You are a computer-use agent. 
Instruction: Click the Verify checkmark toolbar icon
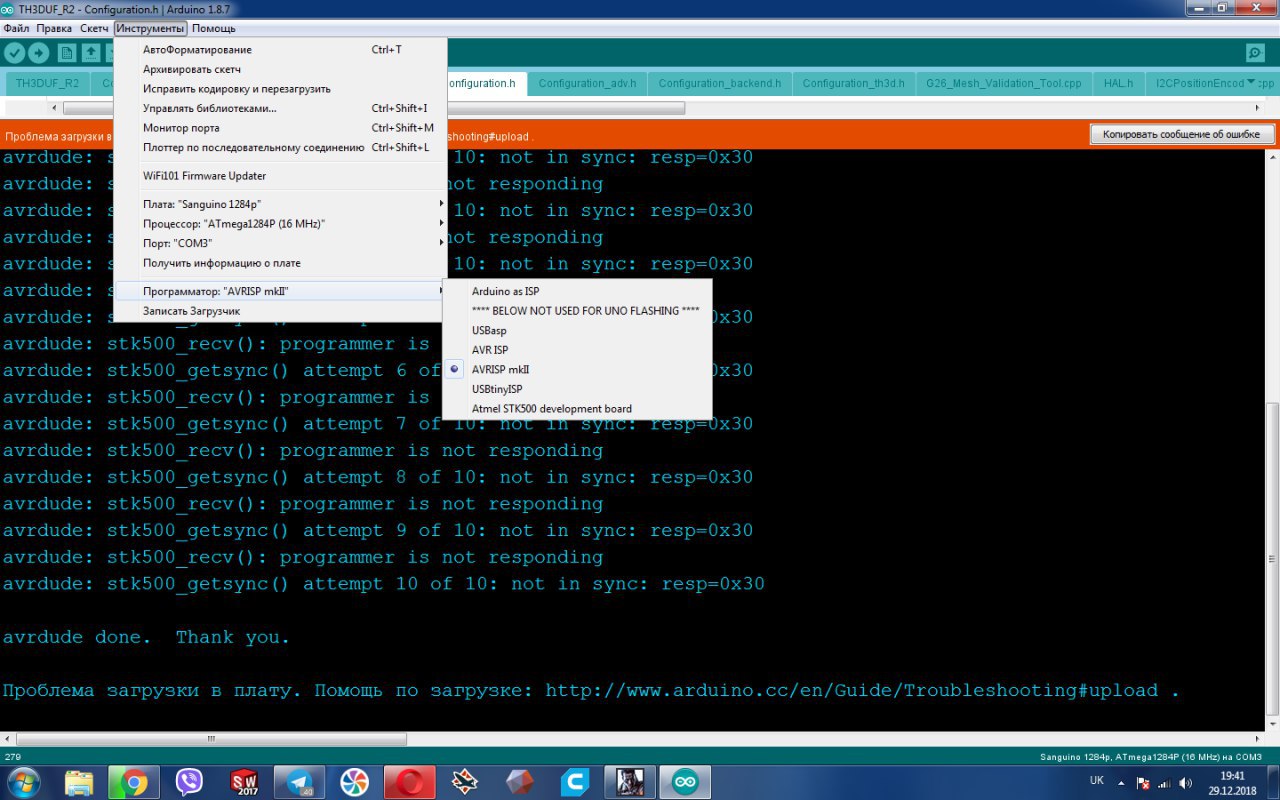tap(14, 53)
